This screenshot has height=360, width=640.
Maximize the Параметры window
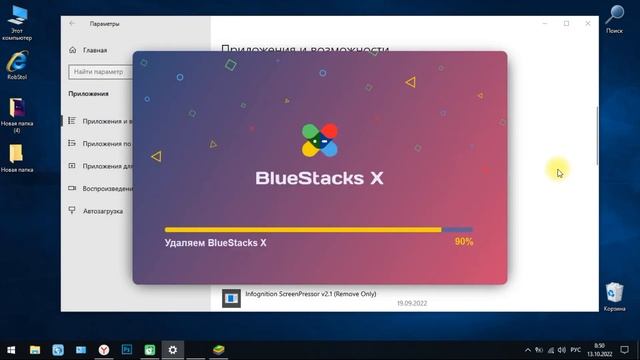(x=567, y=24)
